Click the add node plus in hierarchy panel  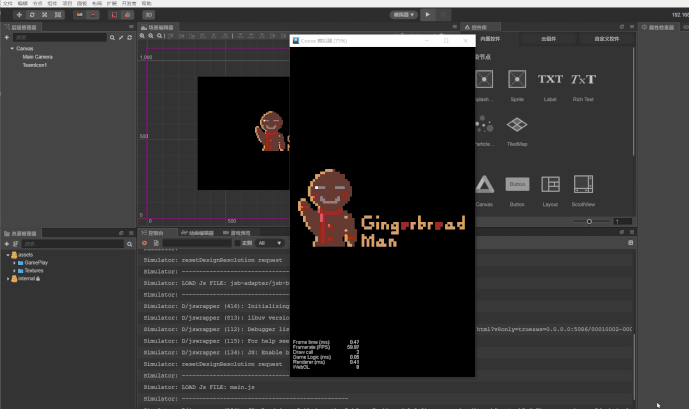point(7,38)
